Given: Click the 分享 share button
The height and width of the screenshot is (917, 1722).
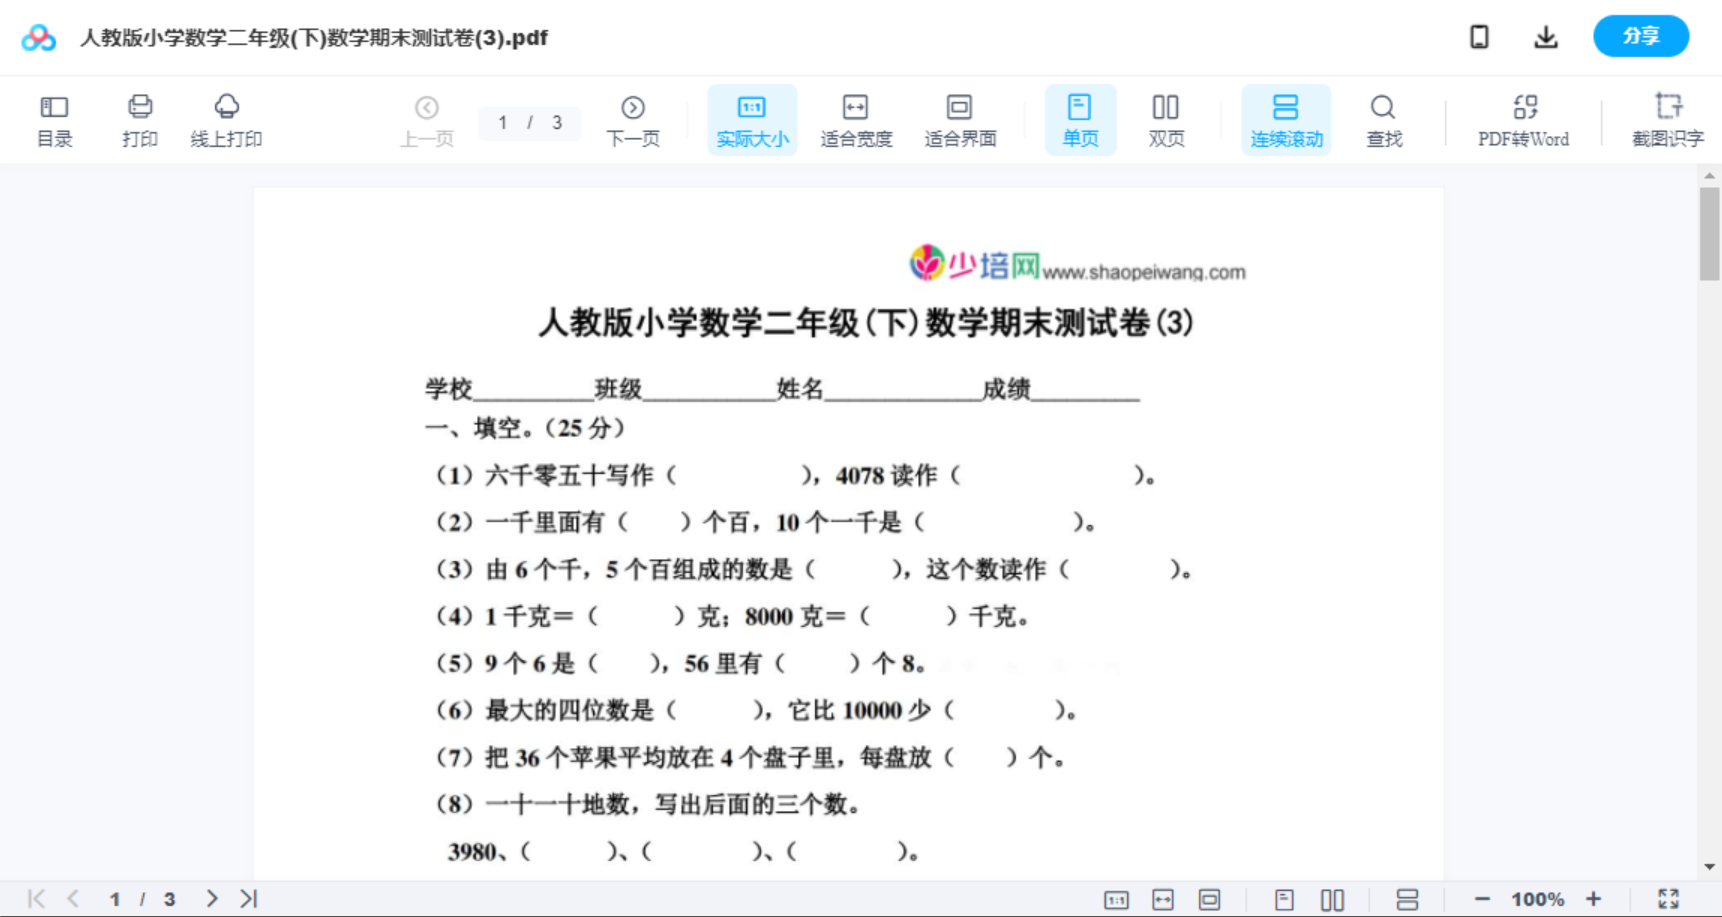Looking at the screenshot, I should (1640, 36).
